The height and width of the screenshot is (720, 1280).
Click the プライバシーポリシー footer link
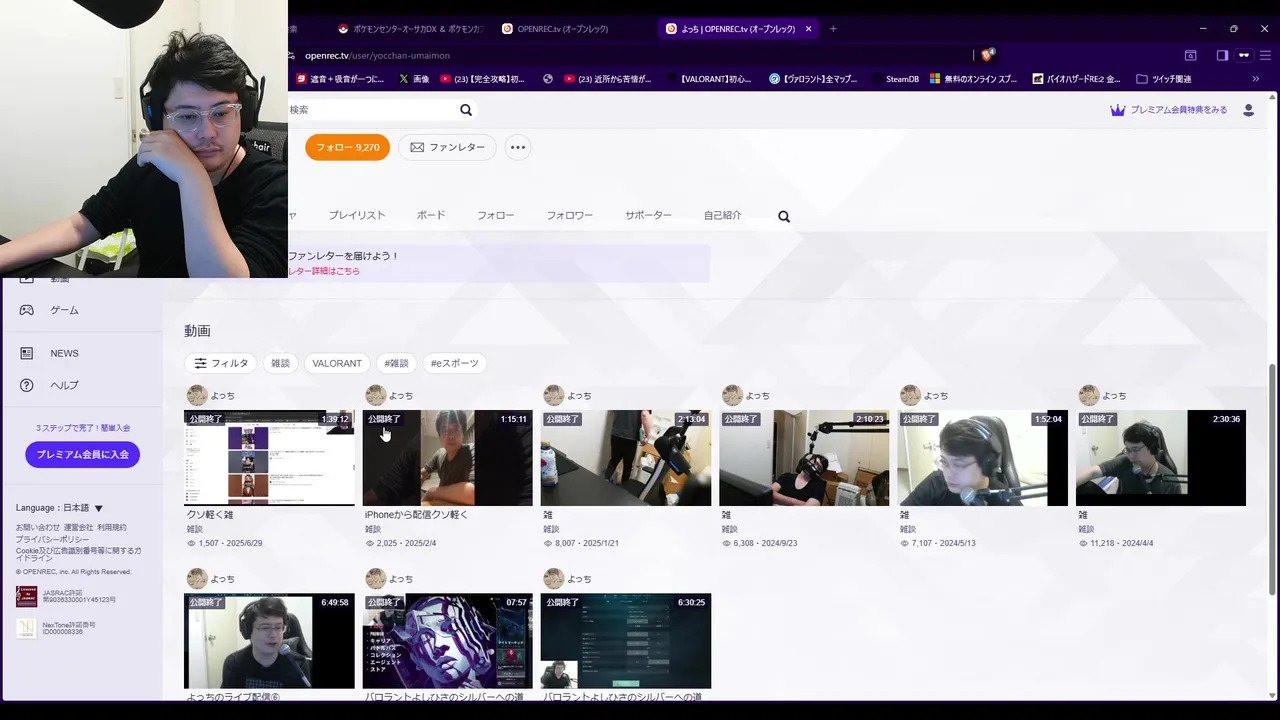tap(52, 539)
